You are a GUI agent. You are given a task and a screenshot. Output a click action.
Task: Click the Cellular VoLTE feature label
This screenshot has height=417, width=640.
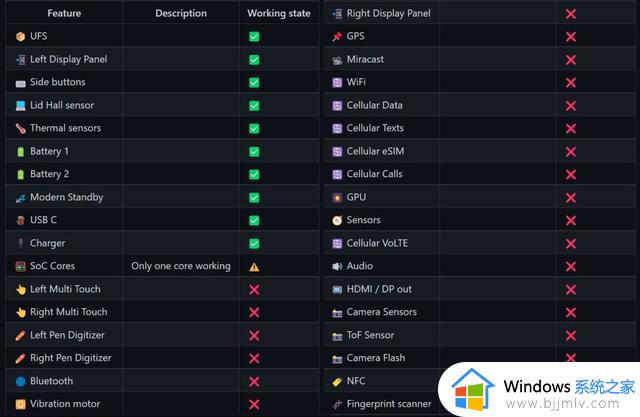pyautogui.click(x=377, y=243)
